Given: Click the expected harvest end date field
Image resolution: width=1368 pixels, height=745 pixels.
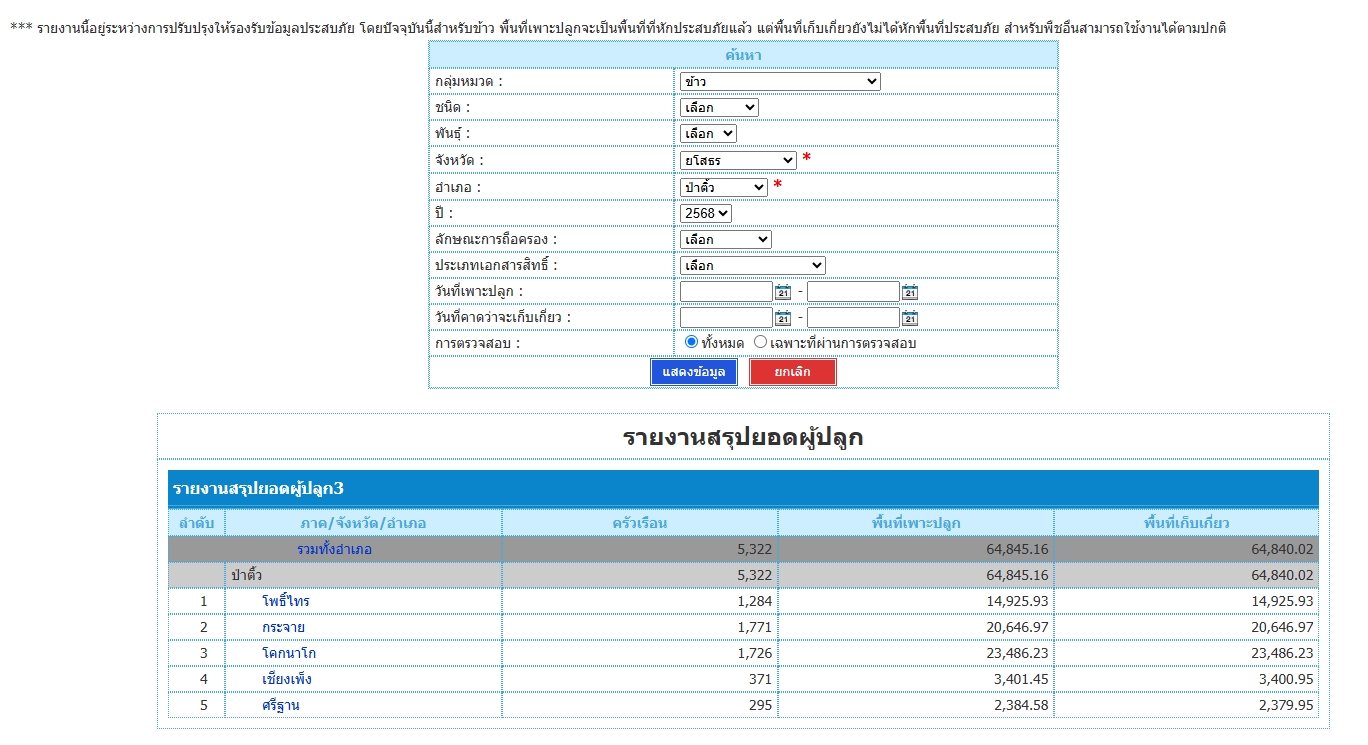Looking at the screenshot, I should (853, 318).
